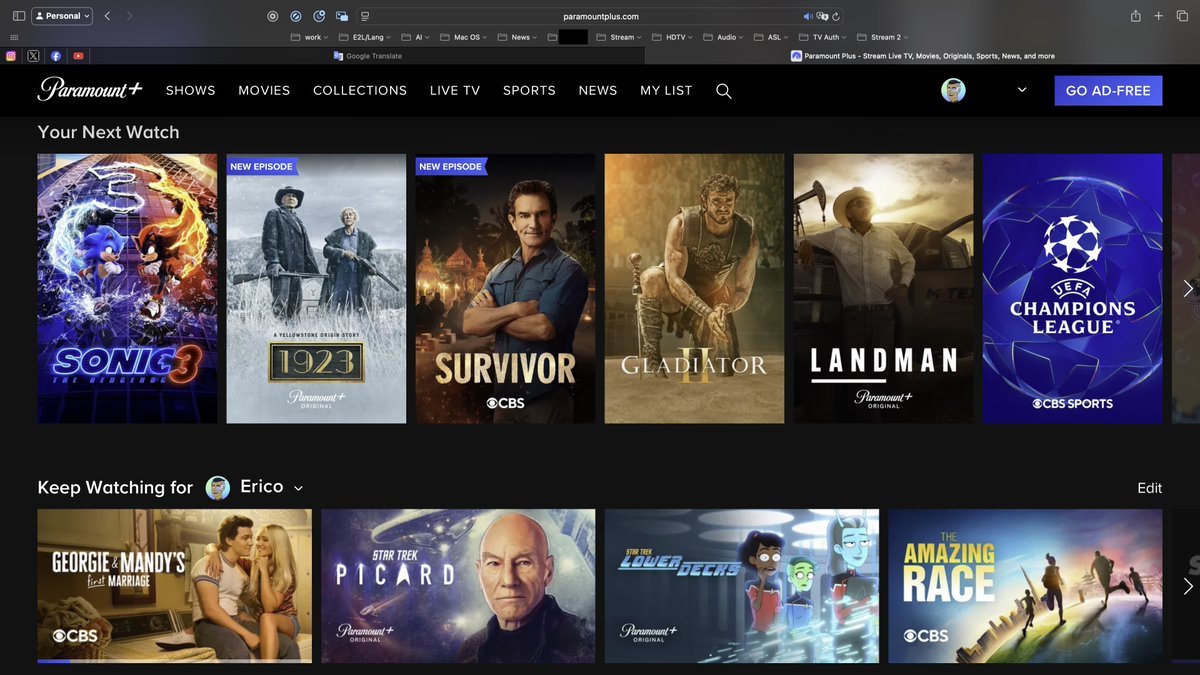Resume Star Trek Lower Decks
This screenshot has height=675, width=1200.
[x=742, y=586]
